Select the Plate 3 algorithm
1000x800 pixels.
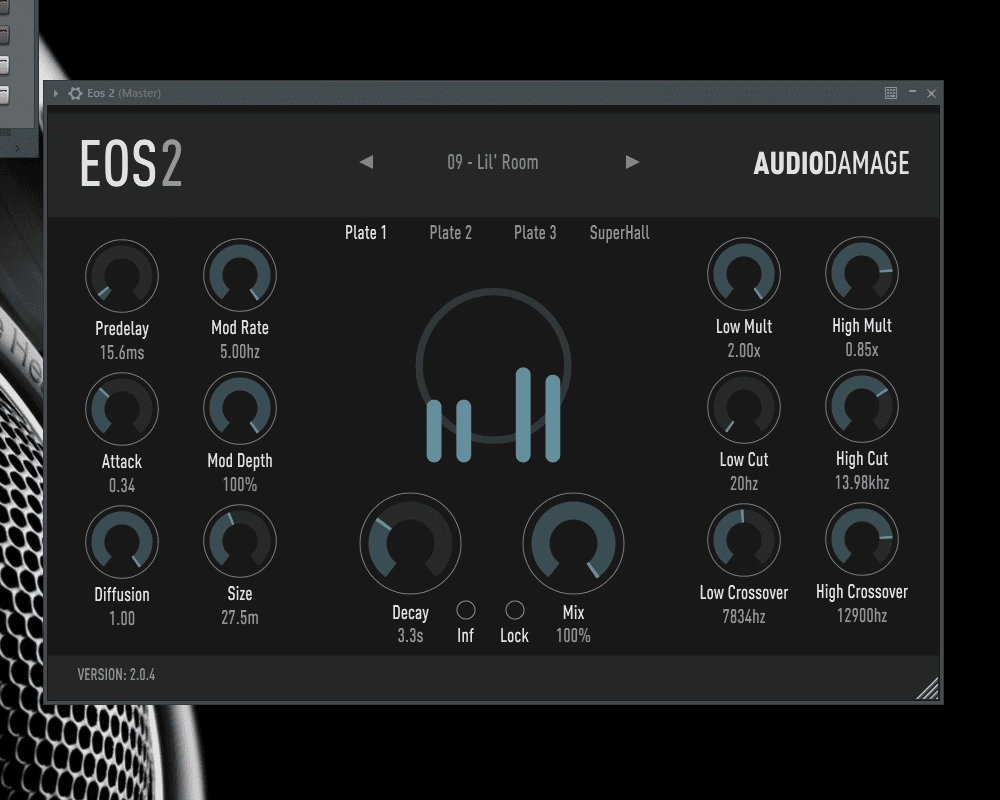535,233
